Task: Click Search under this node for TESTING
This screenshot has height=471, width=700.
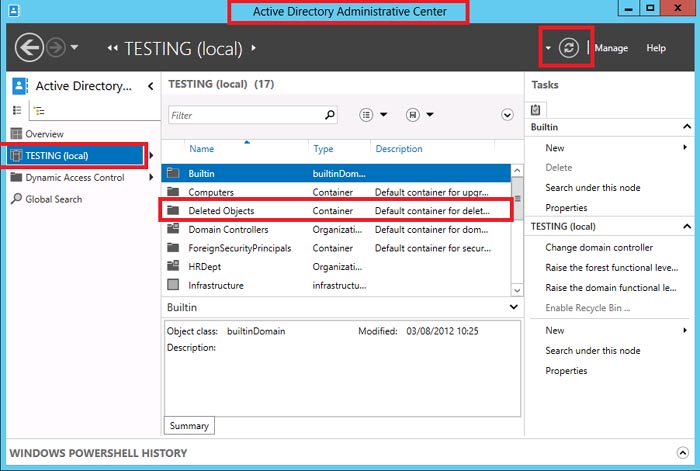Action: 592,350
